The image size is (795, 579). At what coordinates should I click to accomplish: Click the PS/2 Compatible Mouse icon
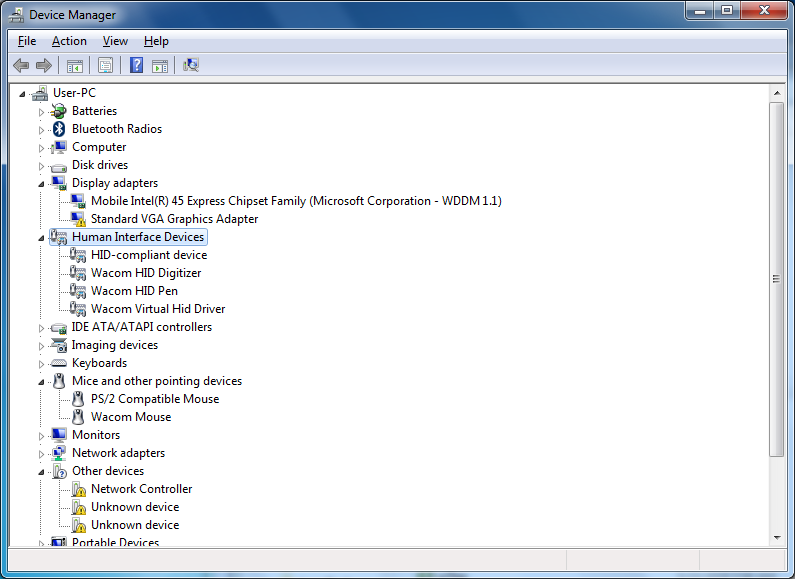coord(78,399)
